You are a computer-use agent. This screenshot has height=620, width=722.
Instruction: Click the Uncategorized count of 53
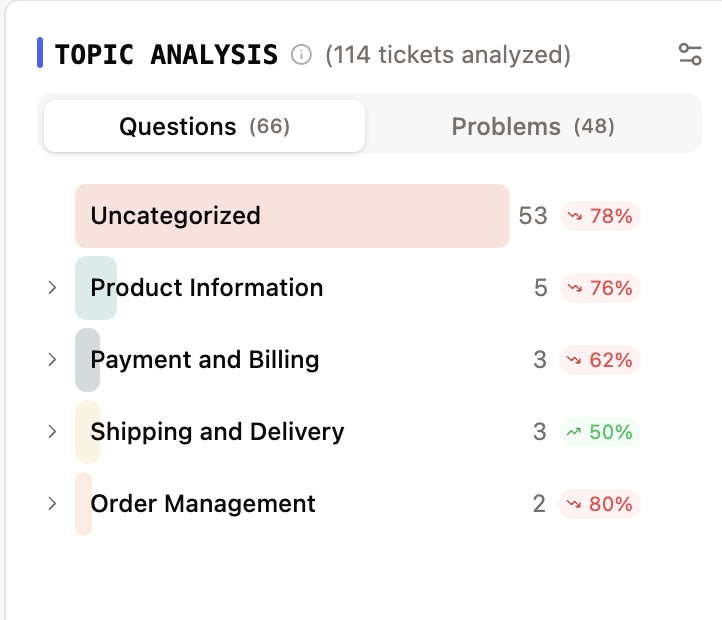tap(533, 216)
